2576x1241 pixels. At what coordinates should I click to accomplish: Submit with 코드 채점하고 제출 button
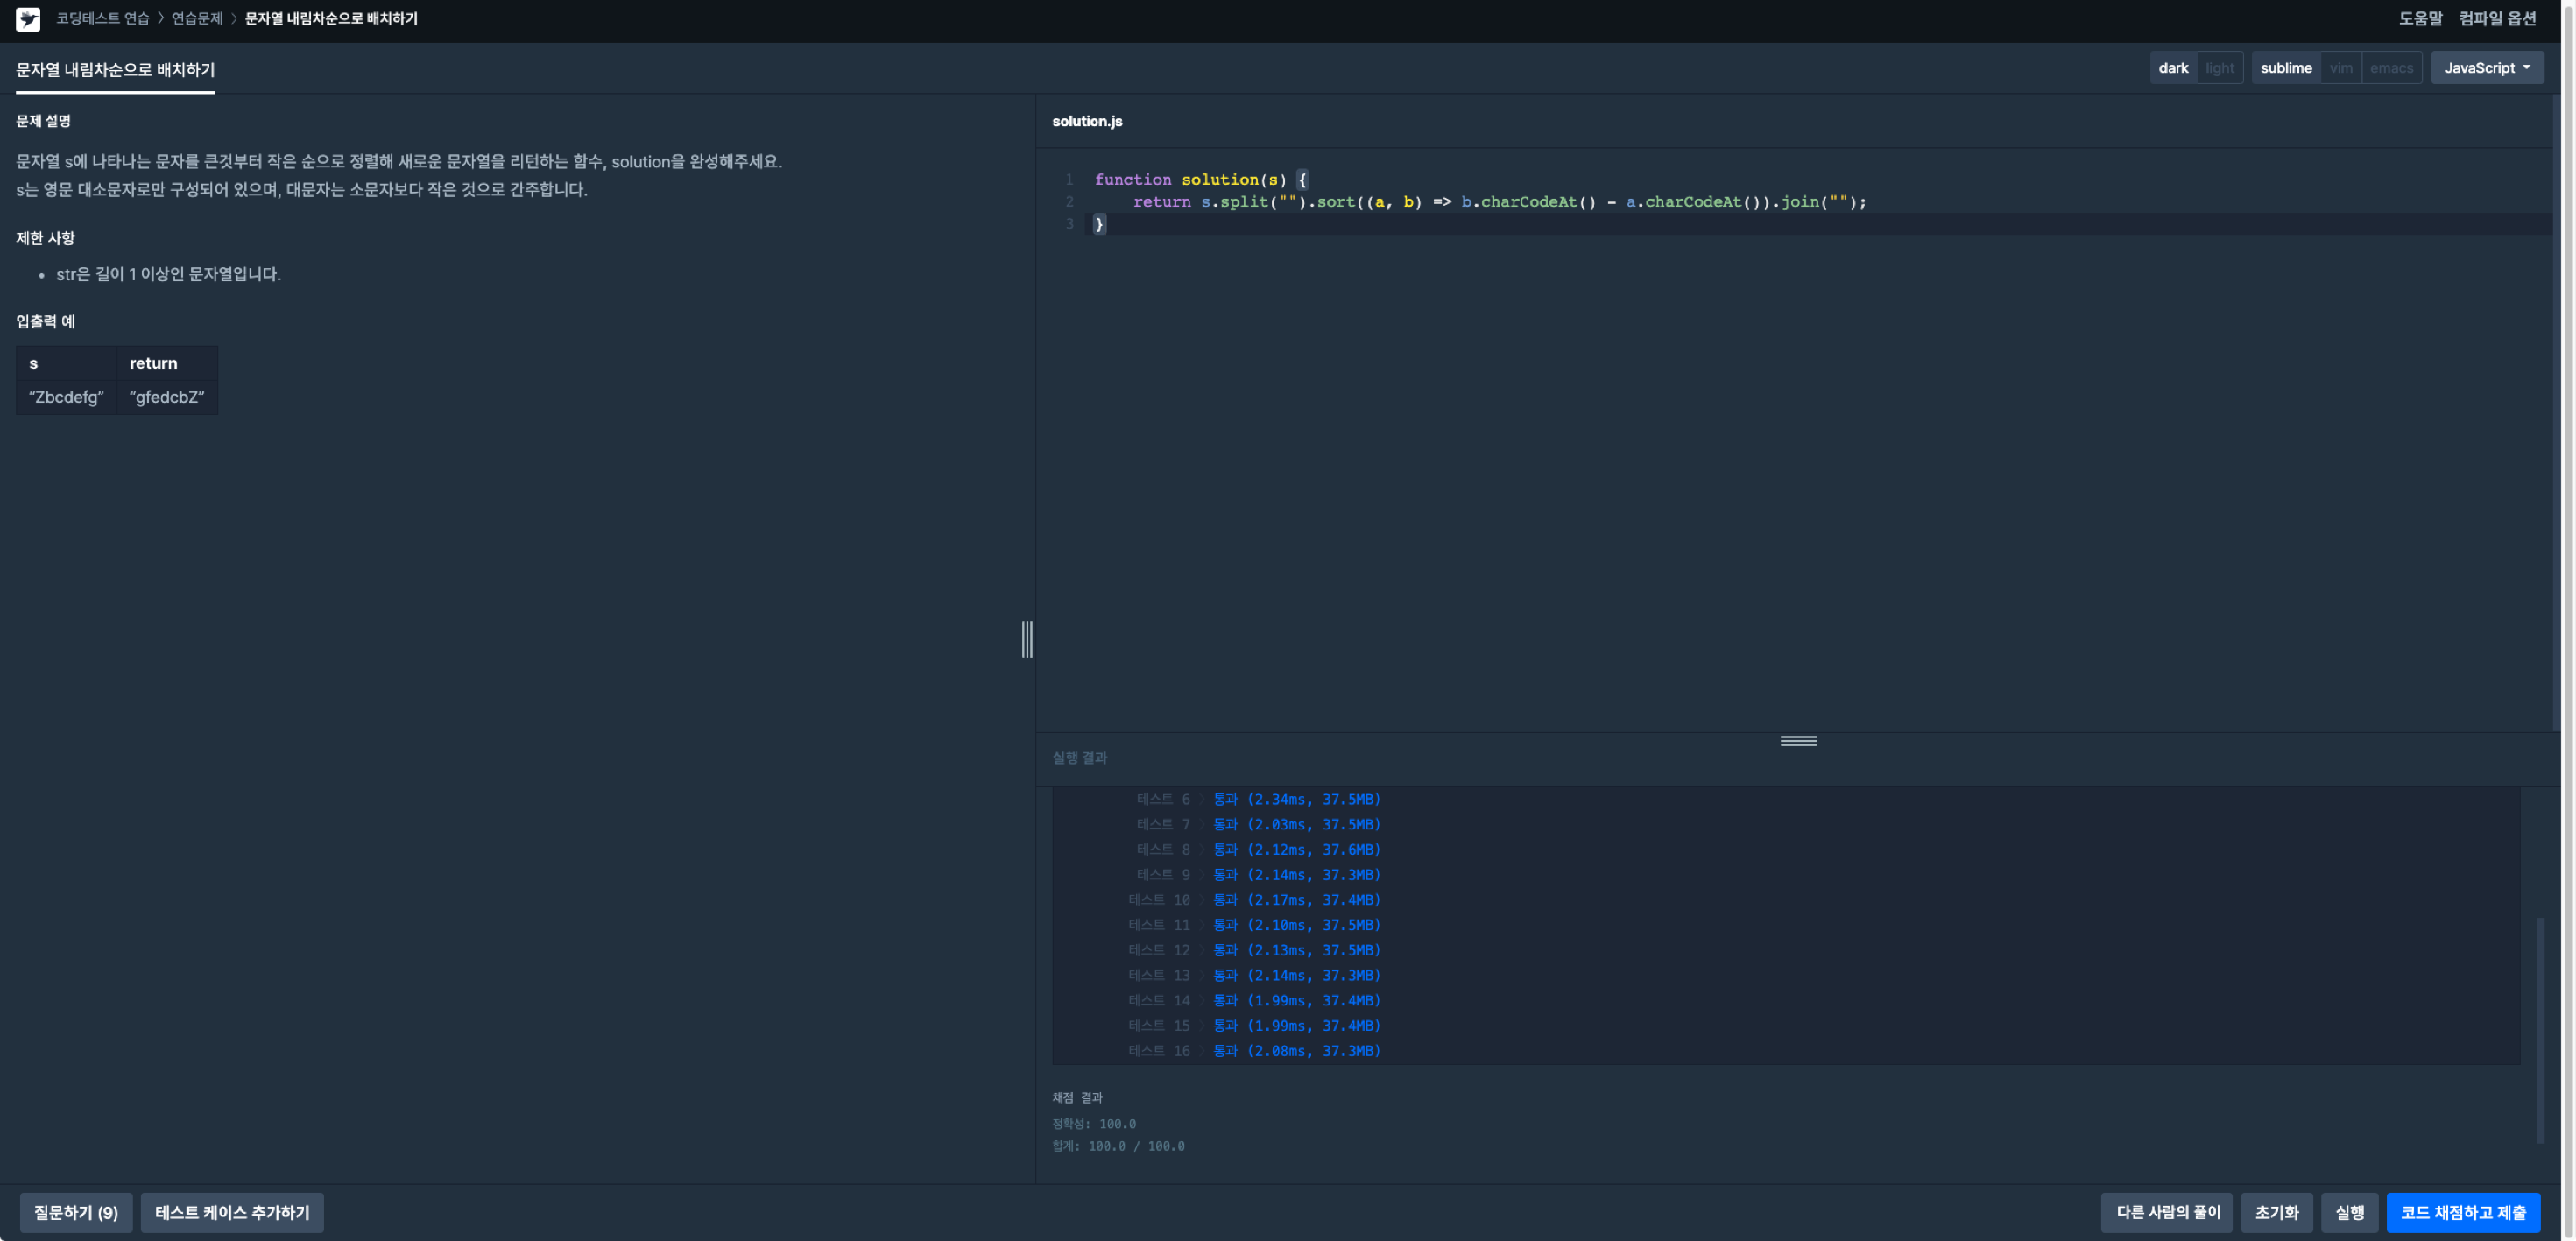[x=2462, y=1212]
